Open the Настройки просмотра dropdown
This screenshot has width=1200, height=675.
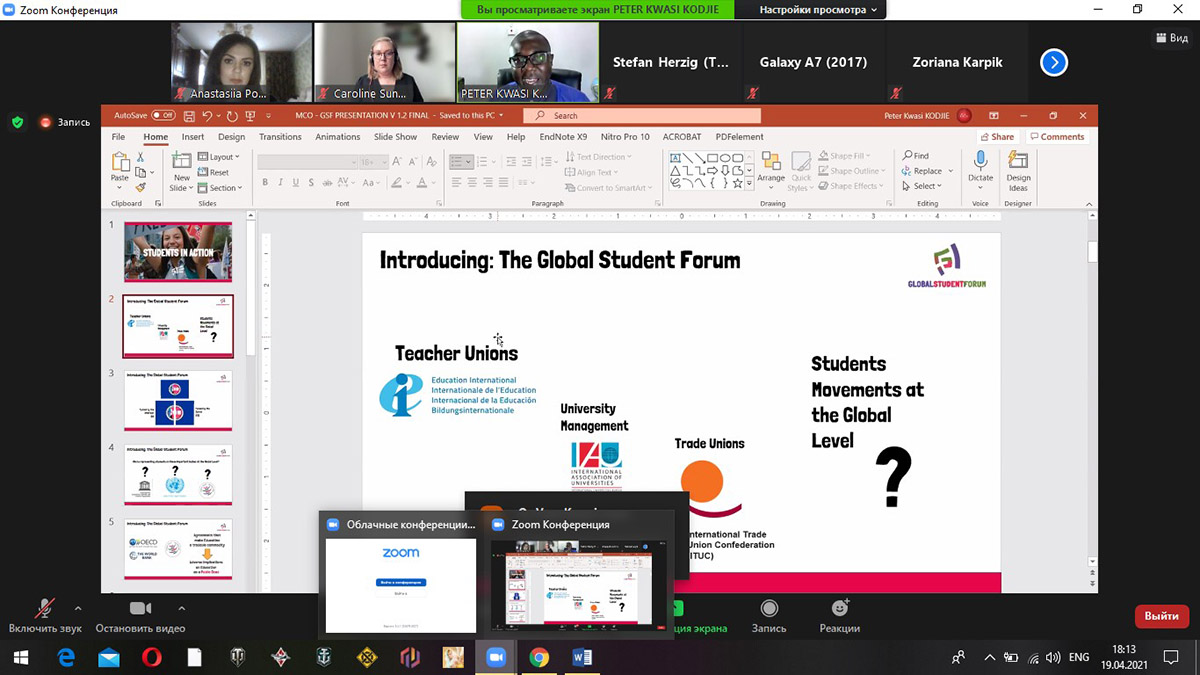(818, 10)
